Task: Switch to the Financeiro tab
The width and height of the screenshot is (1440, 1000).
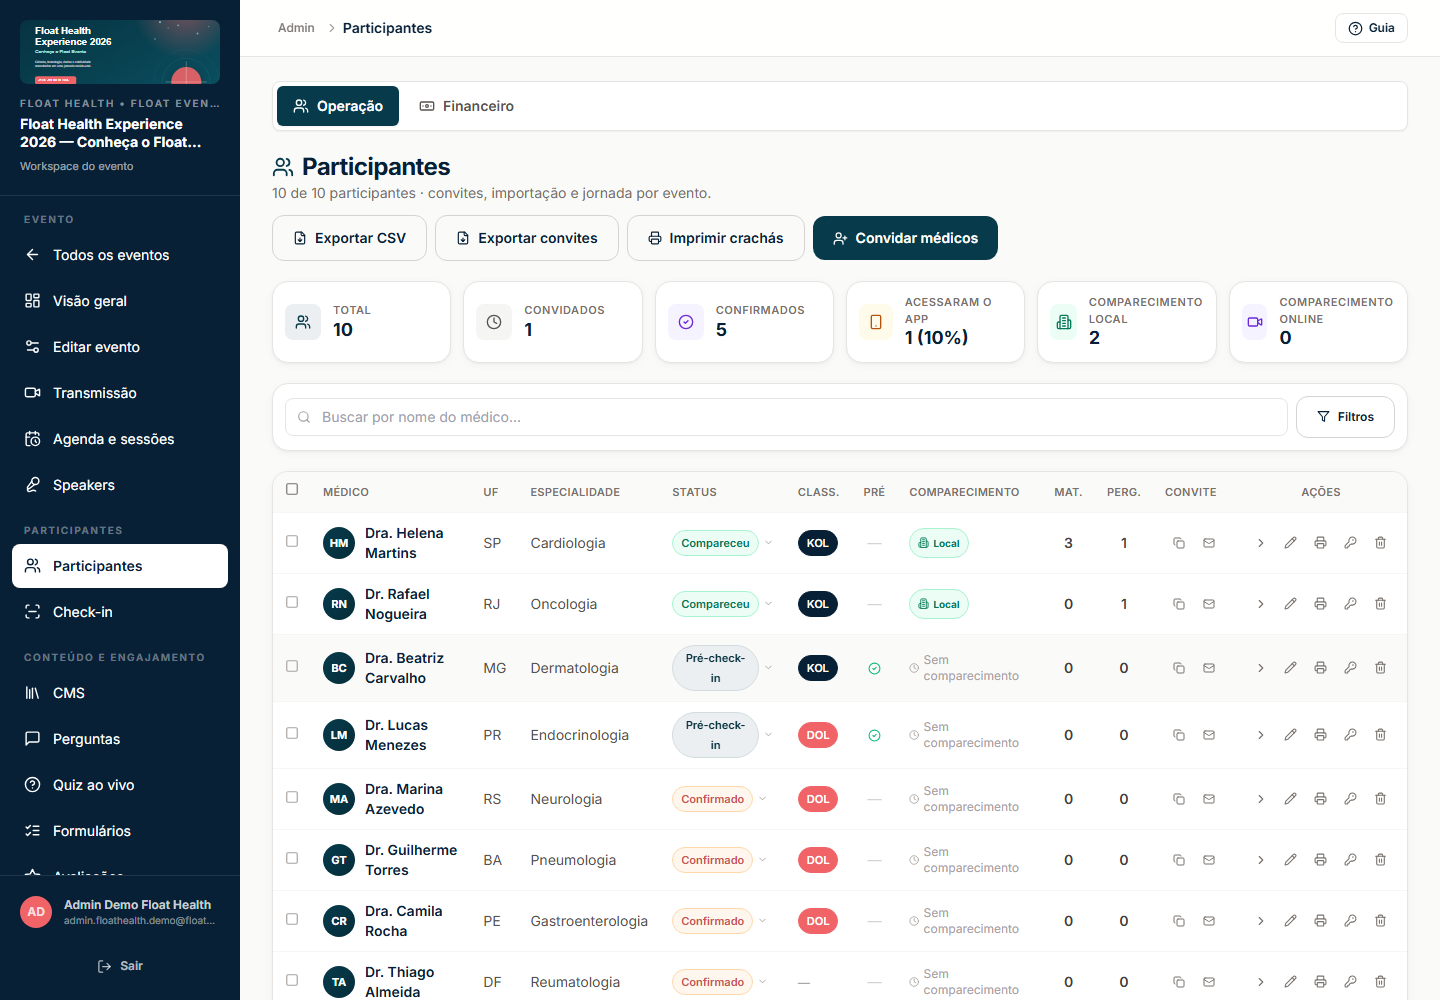Action: click(467, 106)
